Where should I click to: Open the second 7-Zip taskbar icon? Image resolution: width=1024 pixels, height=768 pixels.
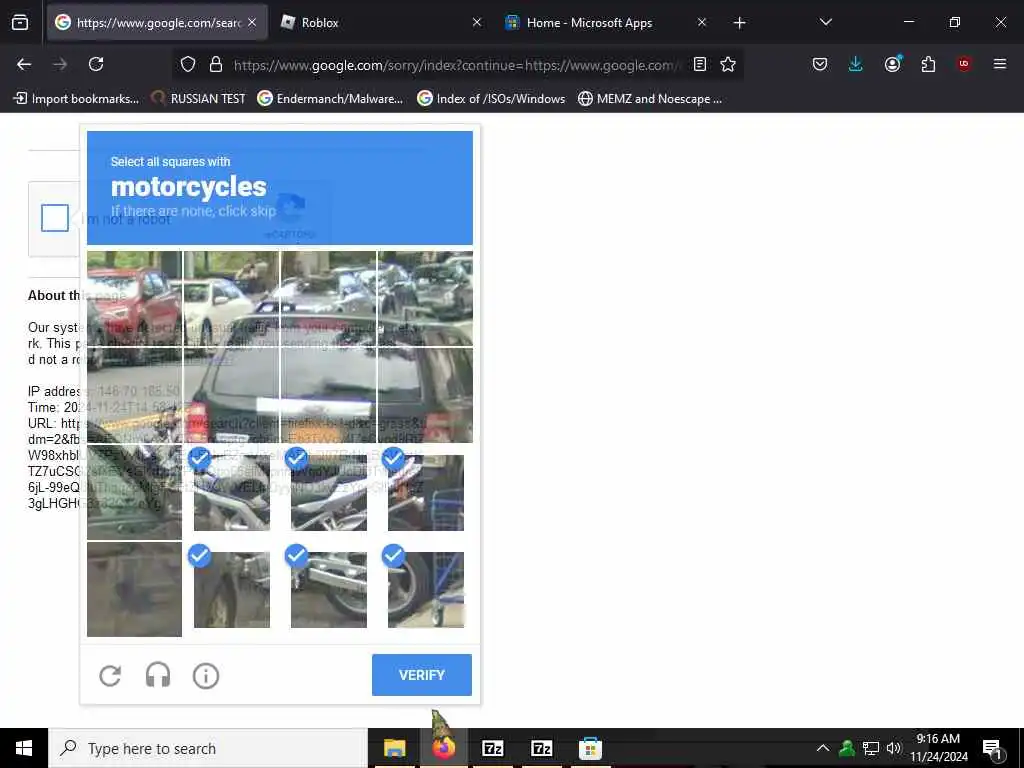point(541,748)
